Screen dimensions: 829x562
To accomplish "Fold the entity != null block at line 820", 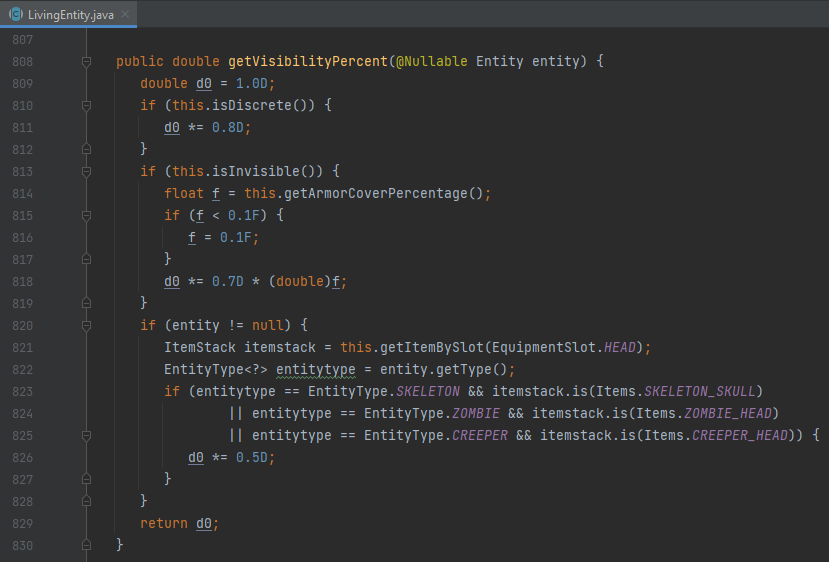I will point(86,325).
